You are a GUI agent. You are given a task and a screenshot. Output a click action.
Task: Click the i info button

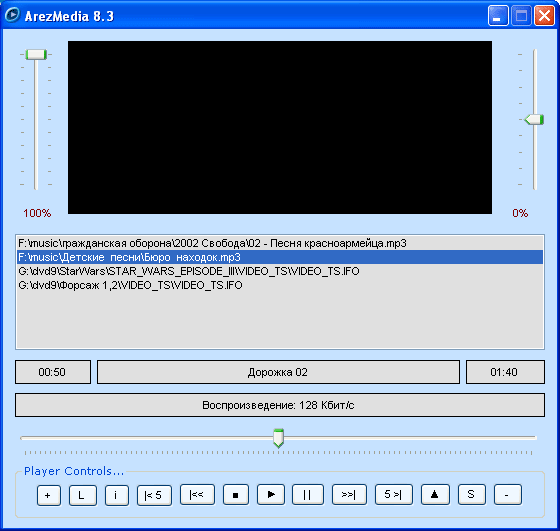point(117,495)
